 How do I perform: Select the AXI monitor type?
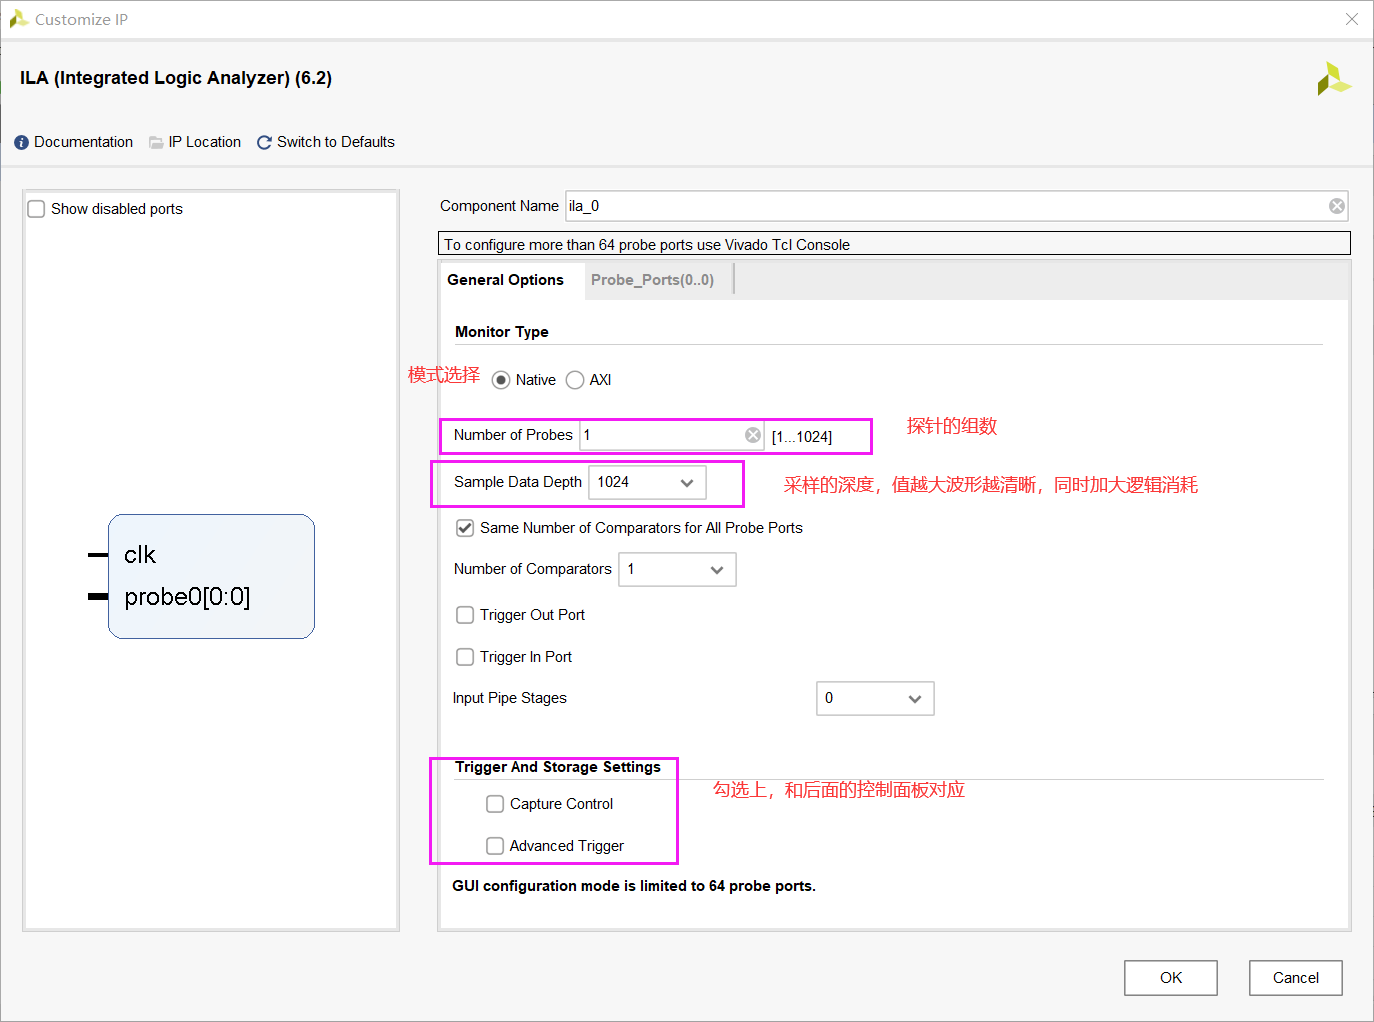(575, 380)
